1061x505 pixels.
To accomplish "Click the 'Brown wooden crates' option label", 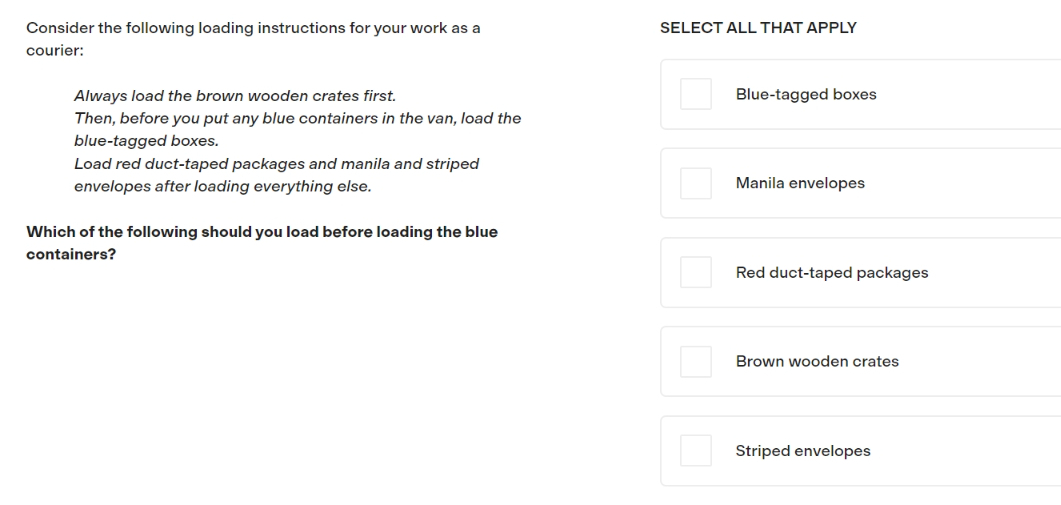I will click(817, 361).
